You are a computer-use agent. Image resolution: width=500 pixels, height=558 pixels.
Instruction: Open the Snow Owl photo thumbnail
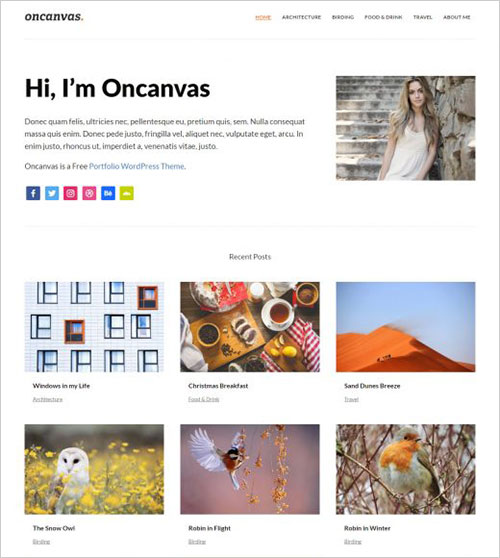point(94,469)
